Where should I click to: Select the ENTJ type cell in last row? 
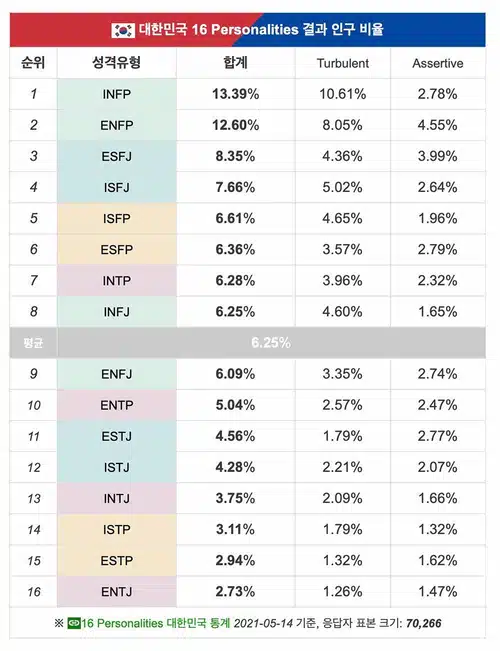point(117,592)
